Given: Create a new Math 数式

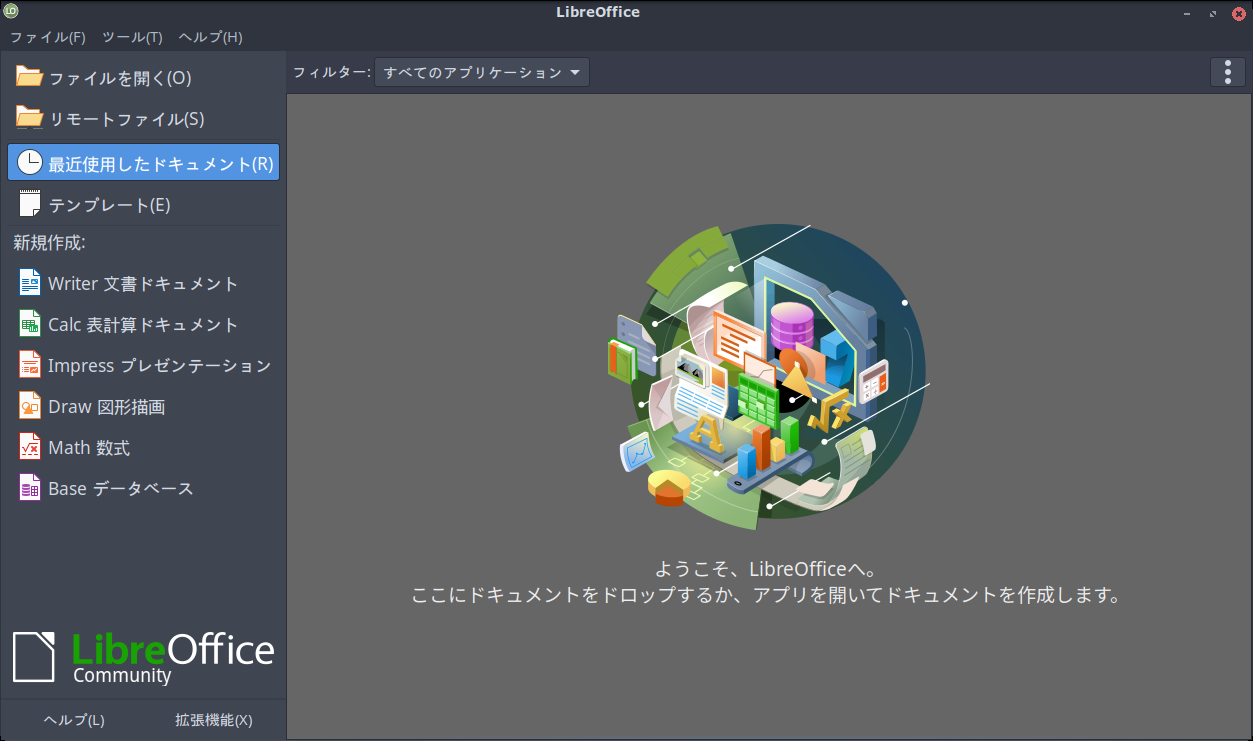Looking at the screenshot, I should click(143, 448).
